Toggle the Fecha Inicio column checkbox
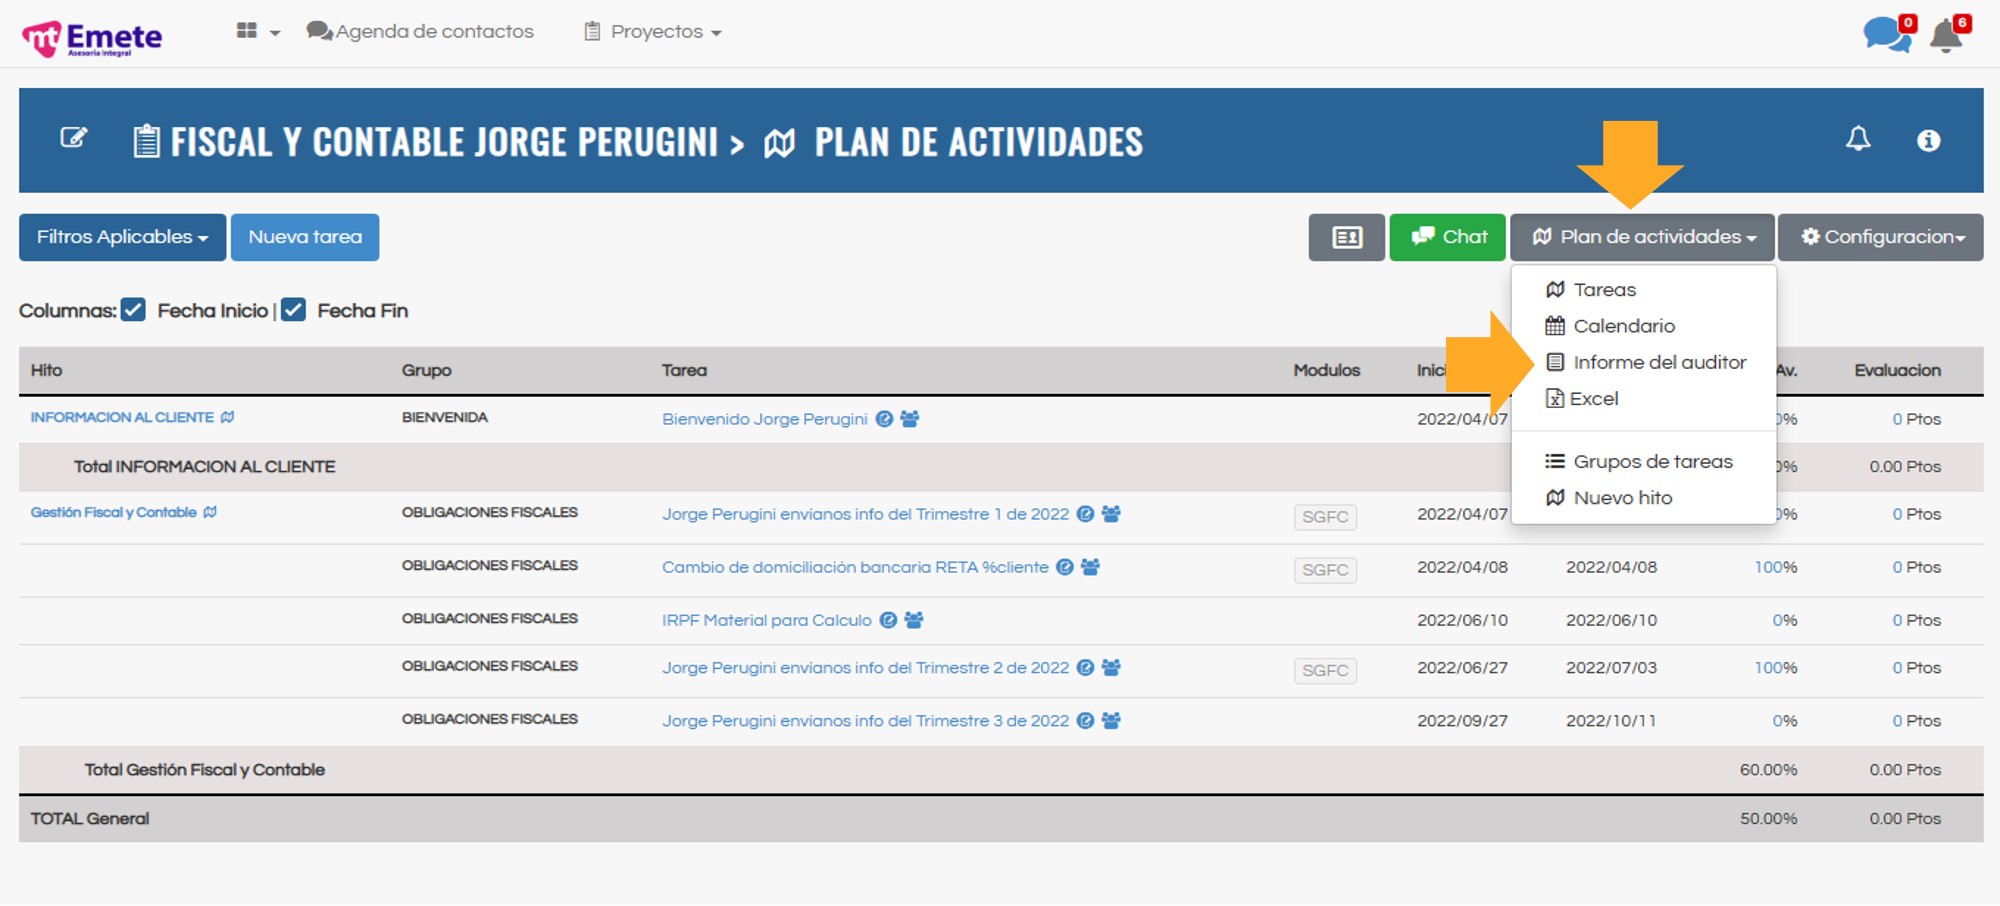Viewport: 2000px width, 906px height. tap(134, 310)
